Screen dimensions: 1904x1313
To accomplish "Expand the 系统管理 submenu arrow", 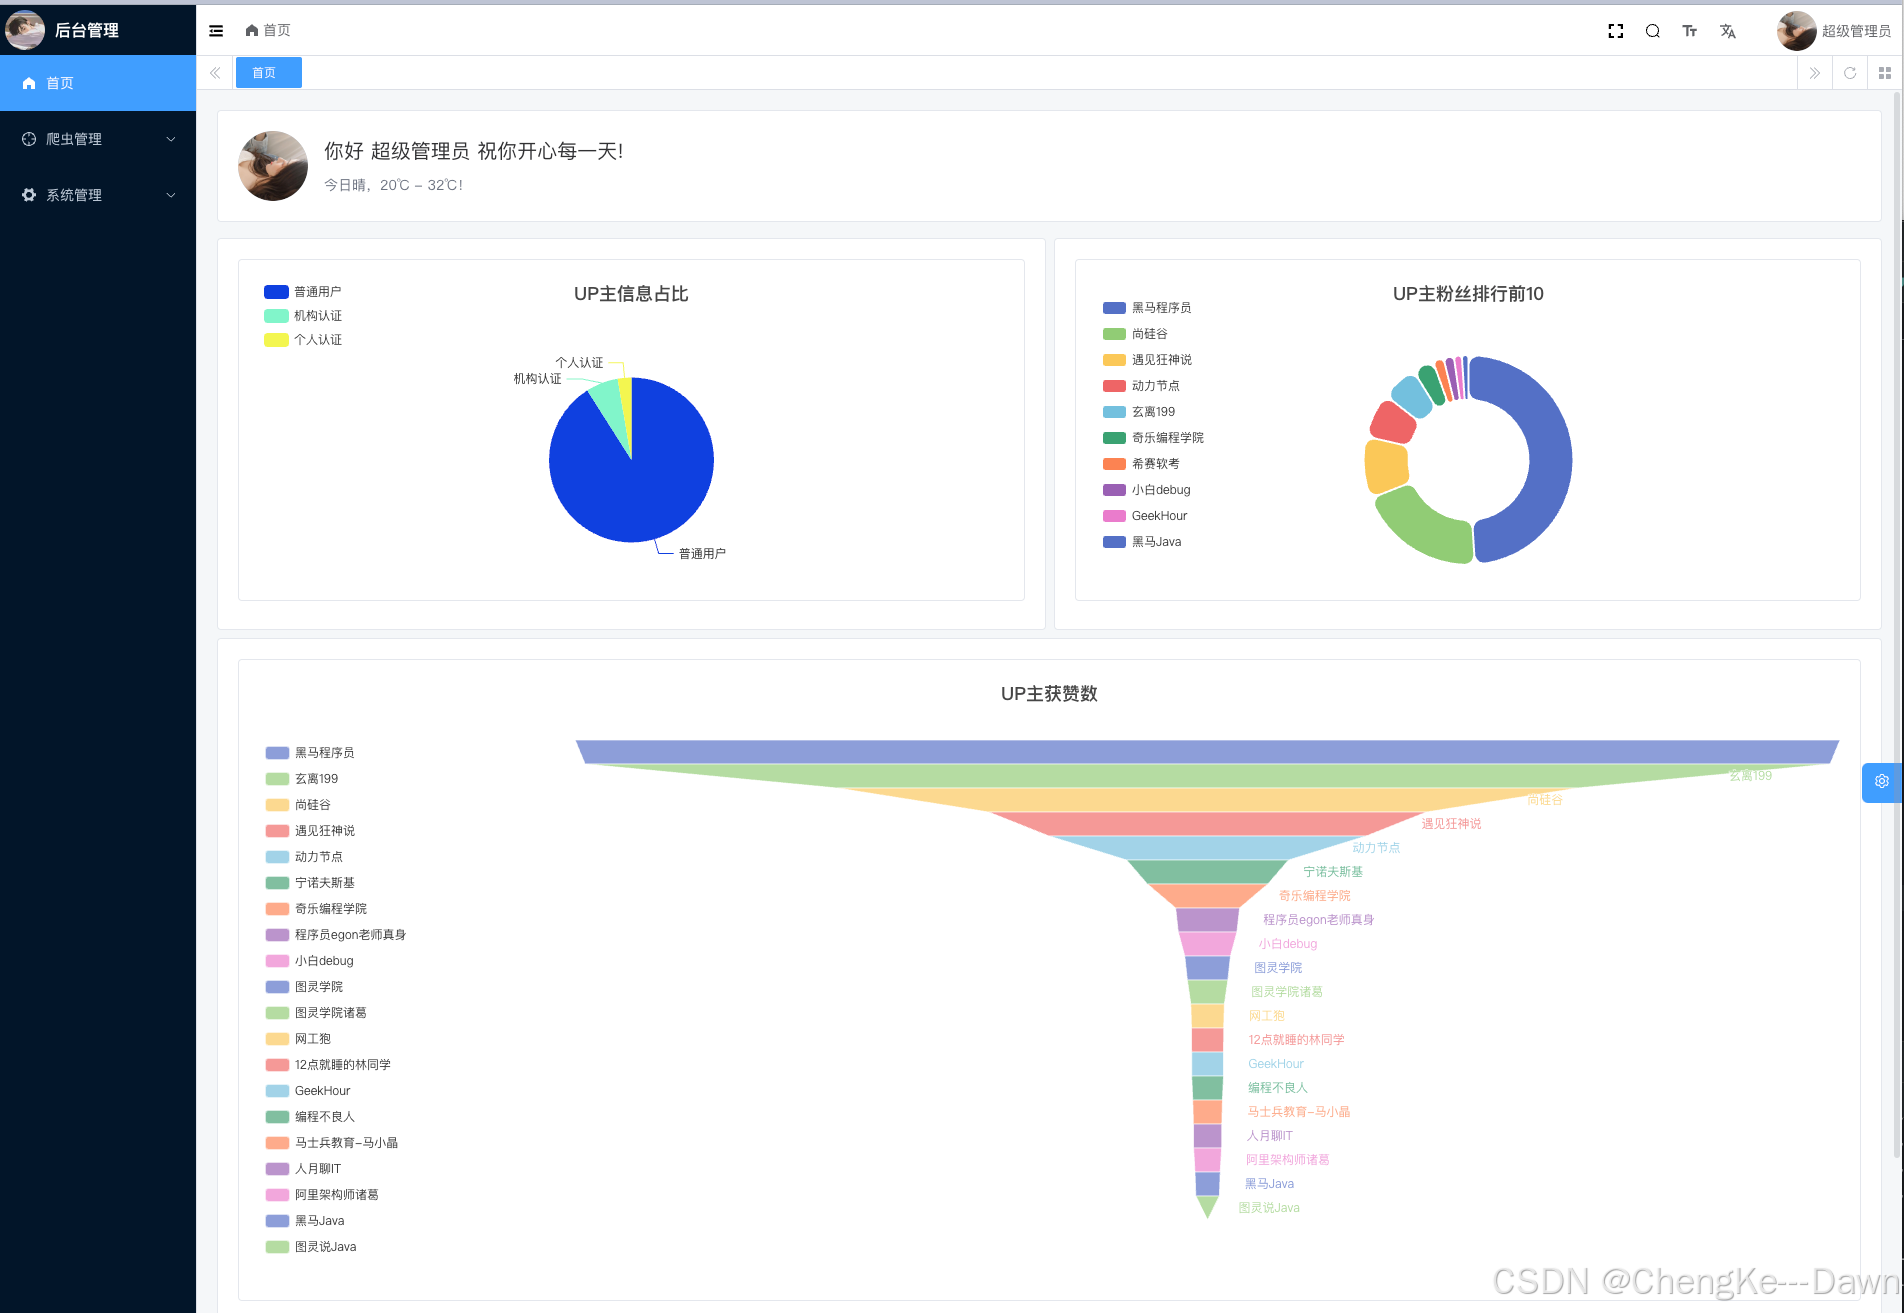I will [x=171, y=195].
